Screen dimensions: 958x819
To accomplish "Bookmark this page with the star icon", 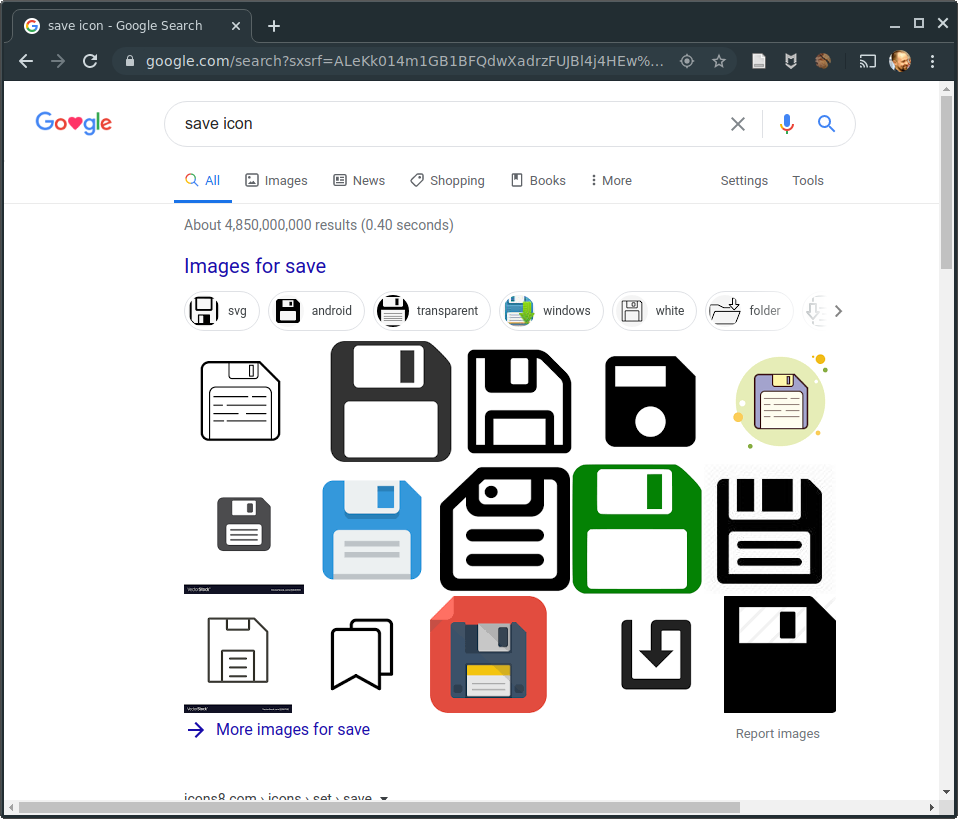I will [719, 61].
